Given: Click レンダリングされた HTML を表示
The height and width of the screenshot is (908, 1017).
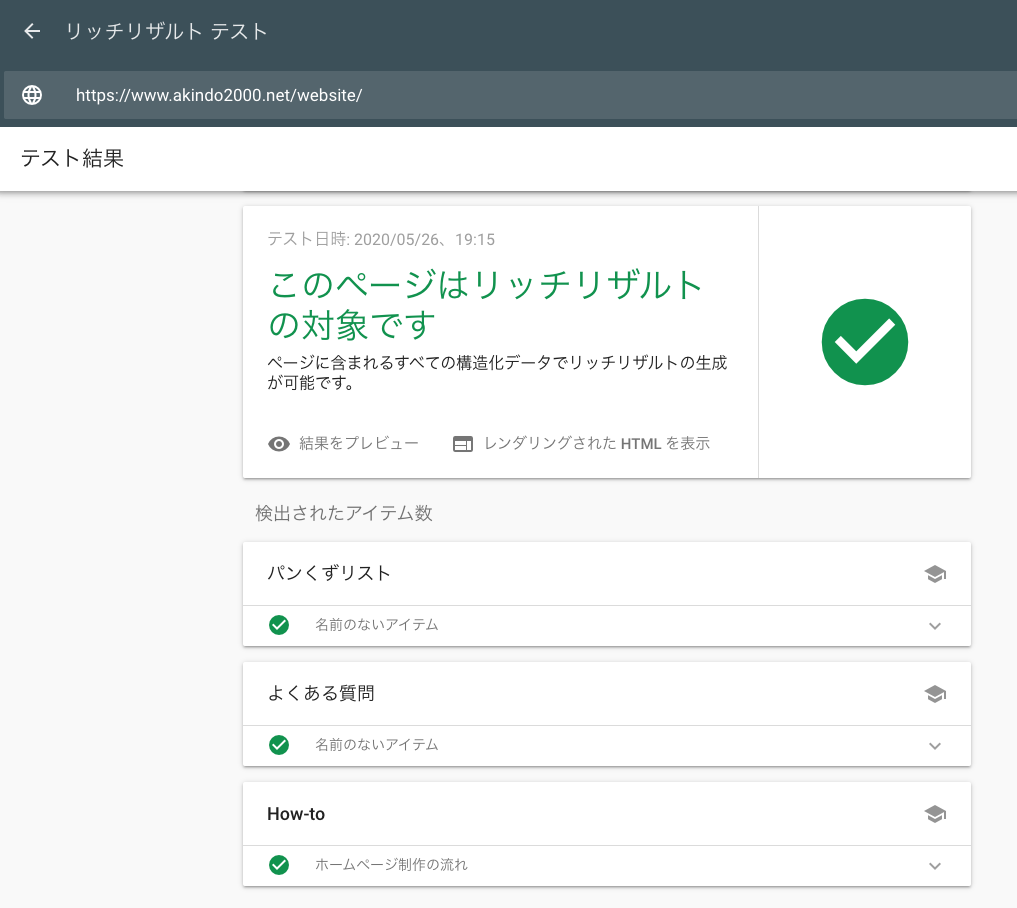Looking at the screenshot, I should (596, 443).
